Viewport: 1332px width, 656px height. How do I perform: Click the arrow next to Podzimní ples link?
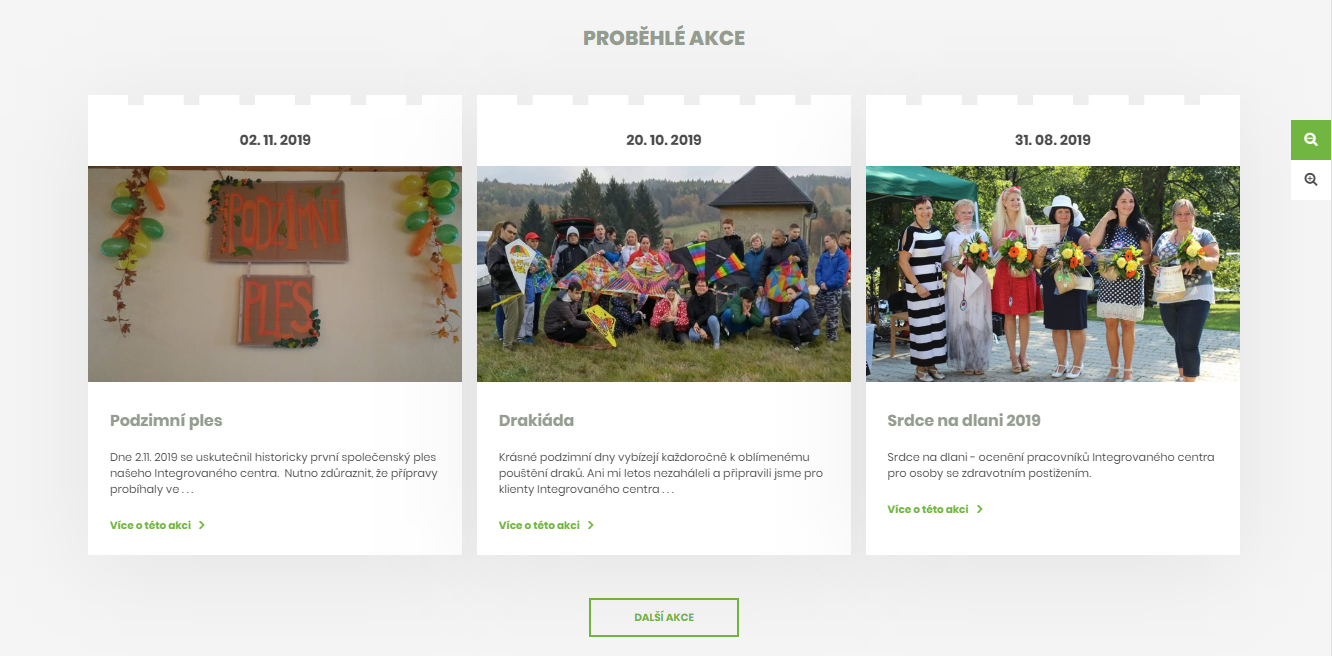point(201,525)
